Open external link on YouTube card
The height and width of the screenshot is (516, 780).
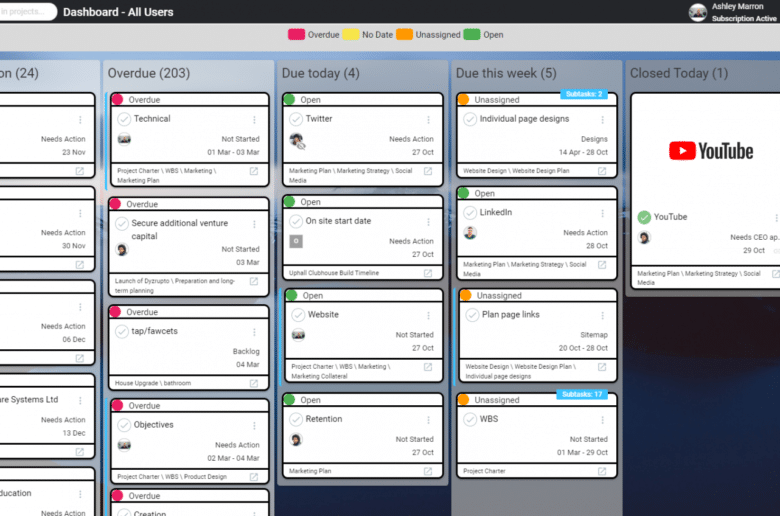click(x=776, y=273)
